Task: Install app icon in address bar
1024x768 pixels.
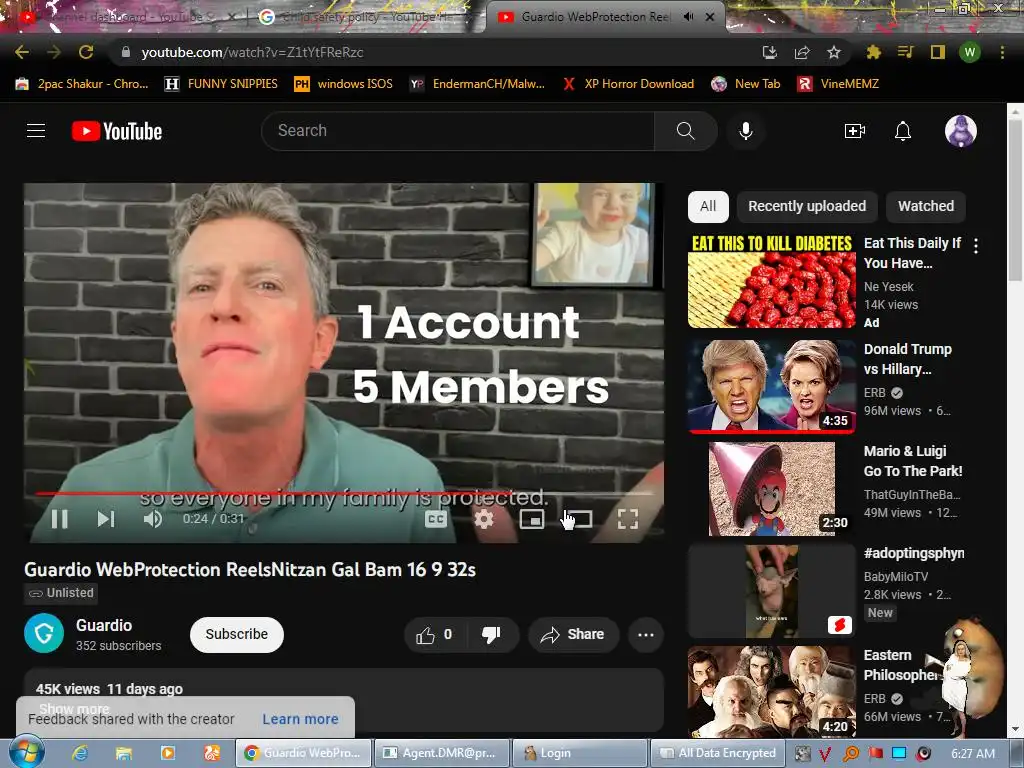Action: 770,52
